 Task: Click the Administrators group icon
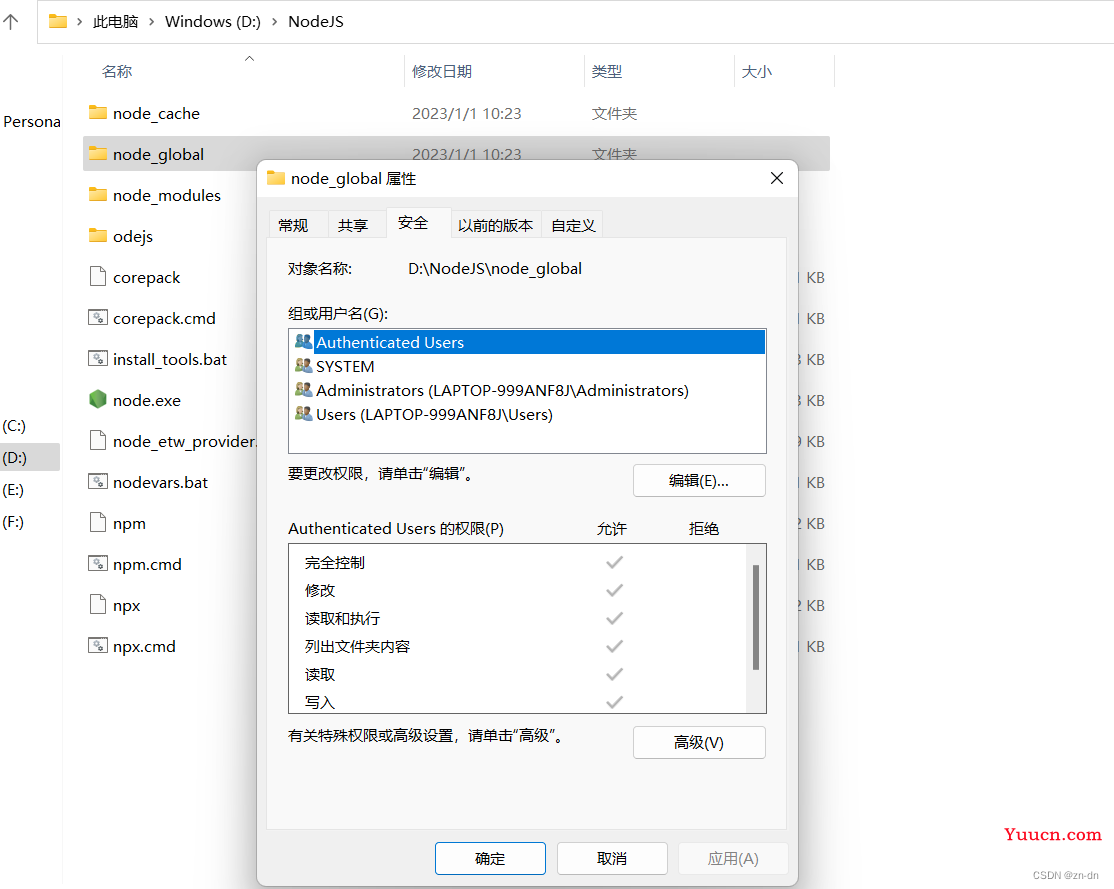coord(303,390)
